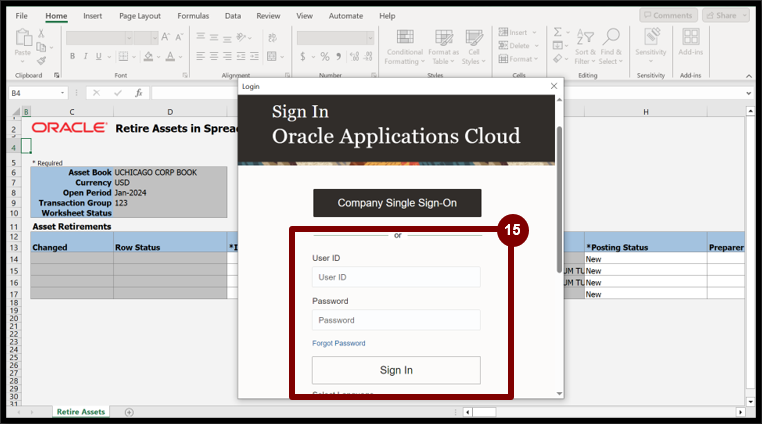Switch to the Formulas tab

(193, 16)
